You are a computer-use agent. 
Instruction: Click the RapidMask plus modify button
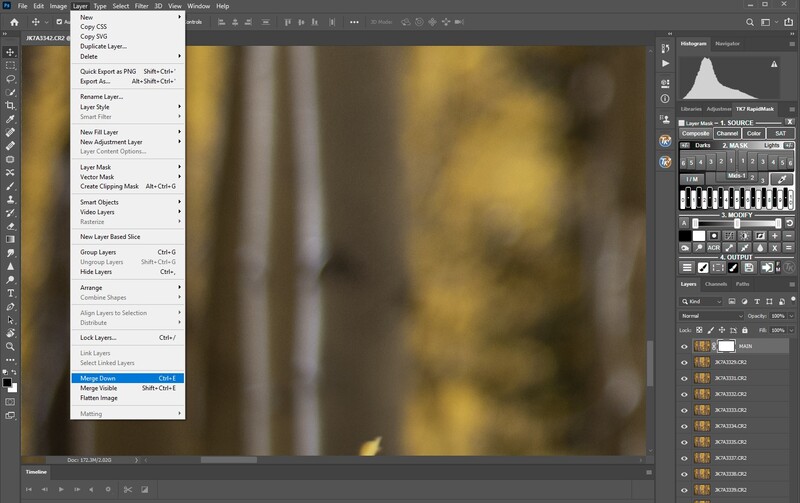774,236
